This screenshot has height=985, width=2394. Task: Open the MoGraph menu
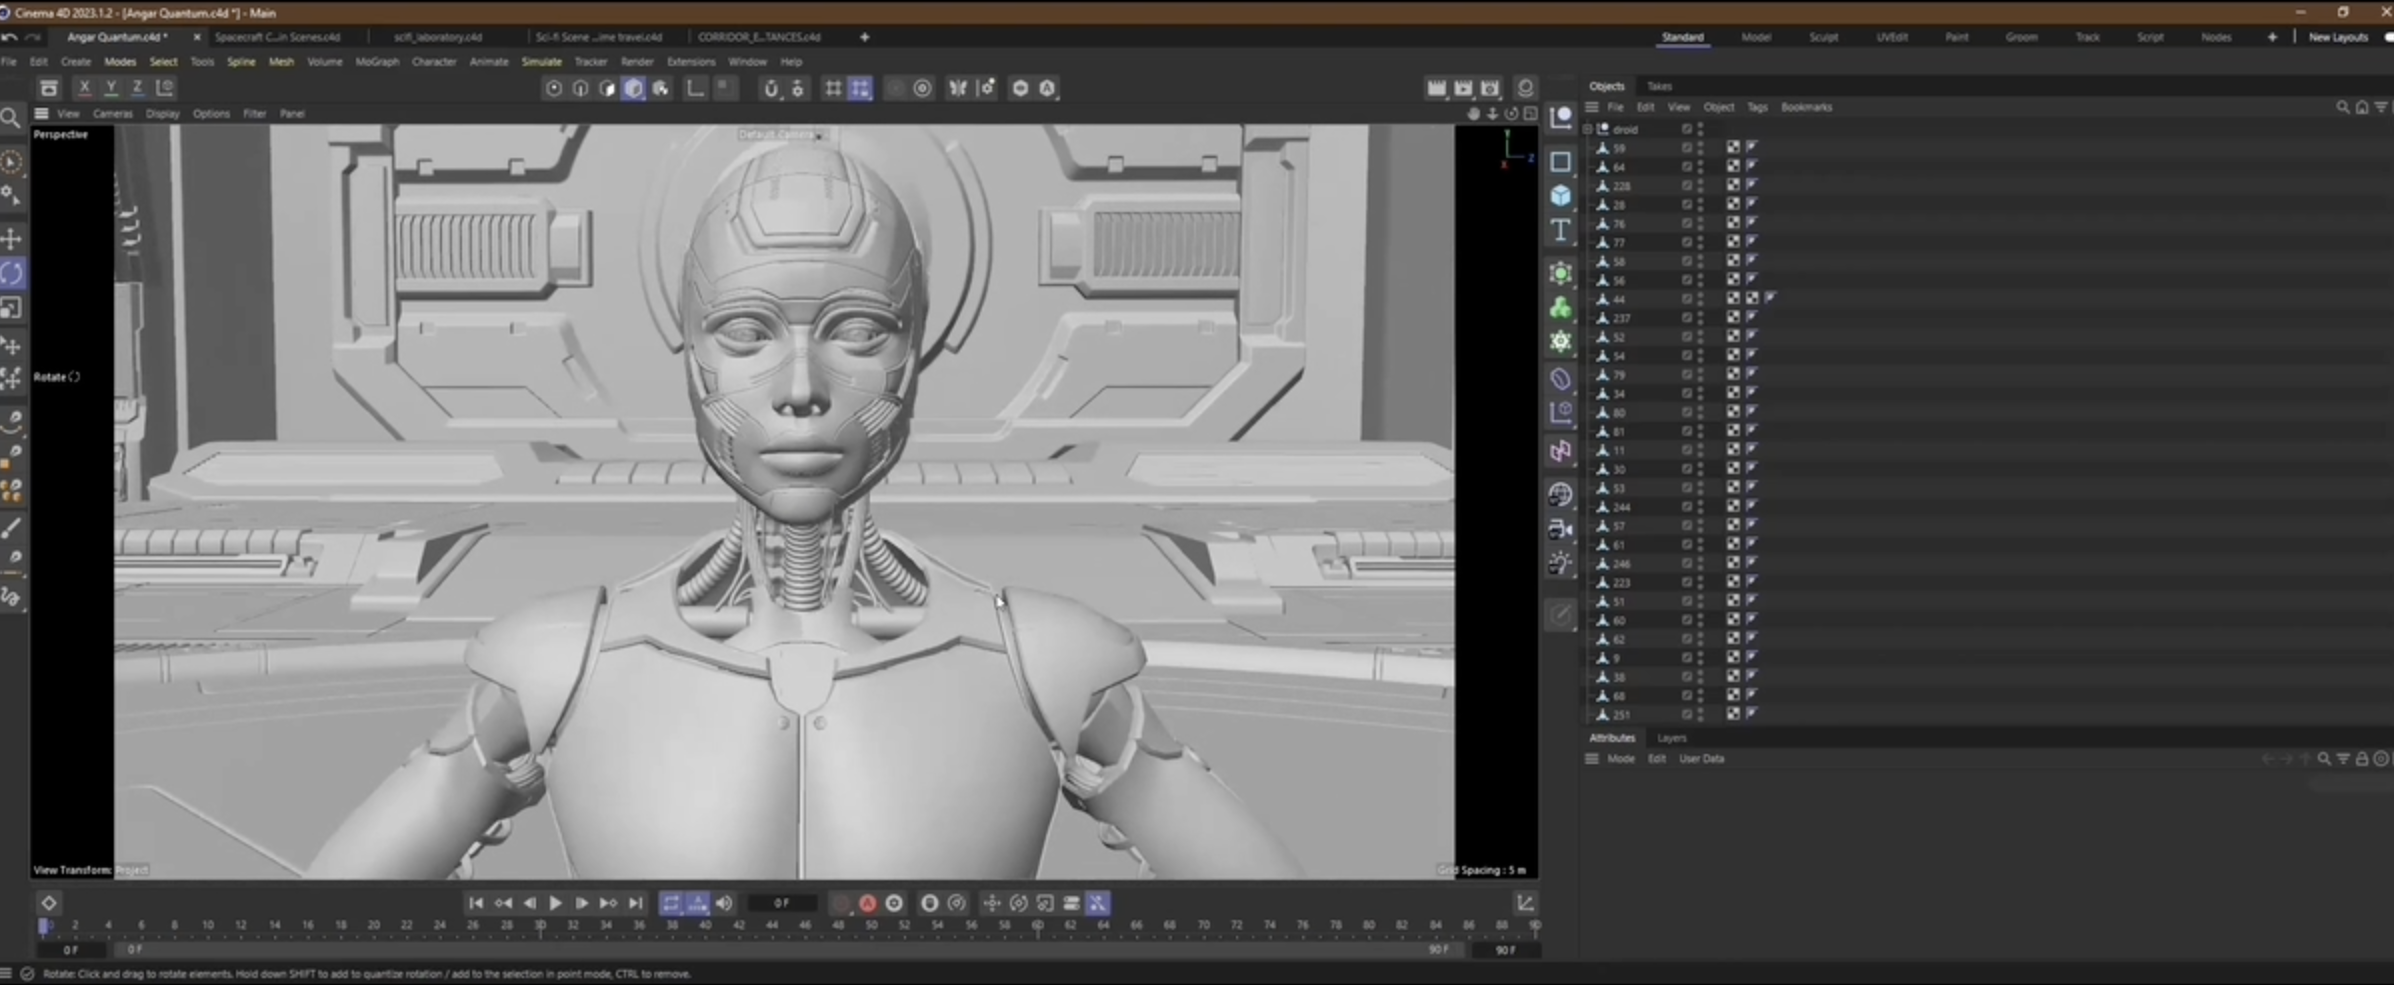[x=377, y=62]
